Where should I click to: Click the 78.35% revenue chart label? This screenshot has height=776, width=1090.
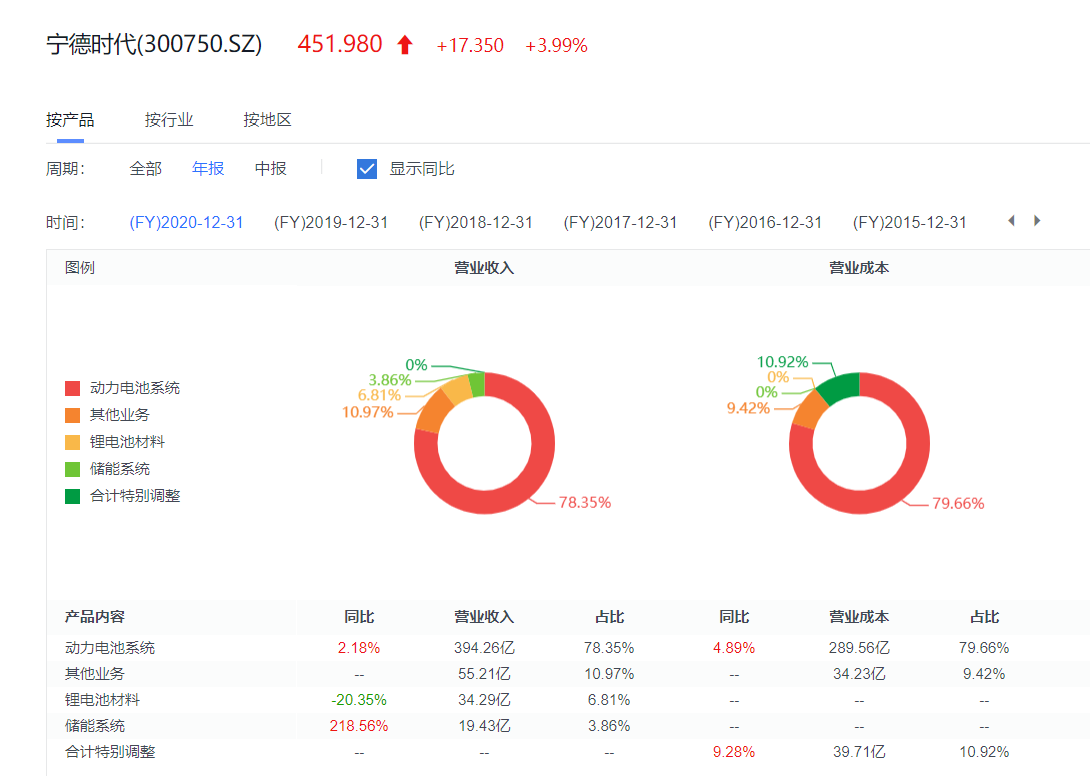pos(585,503)
